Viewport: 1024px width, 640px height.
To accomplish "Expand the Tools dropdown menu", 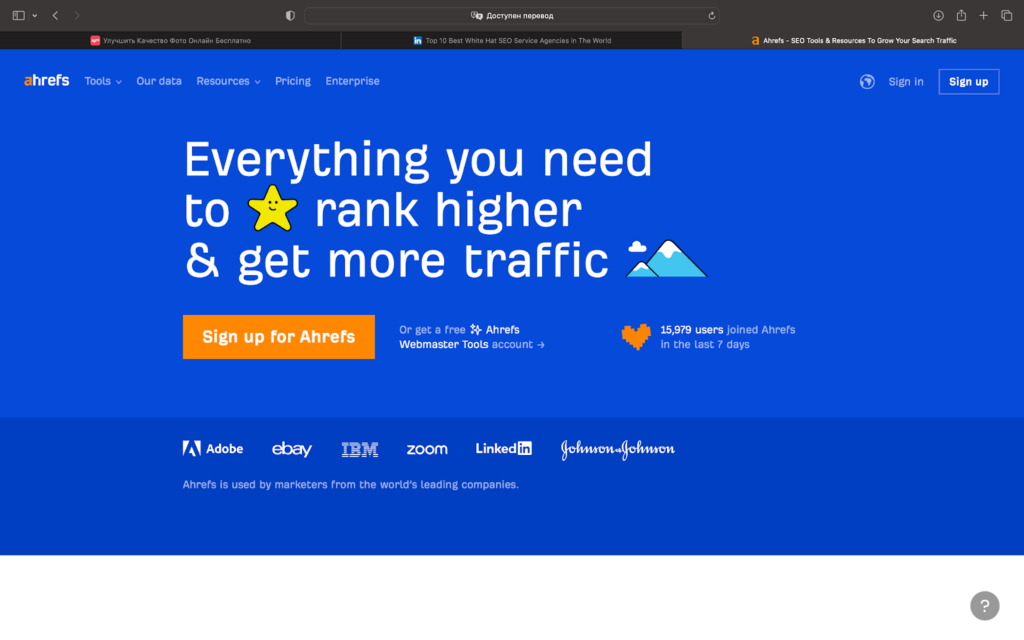I will coord(103,82).
